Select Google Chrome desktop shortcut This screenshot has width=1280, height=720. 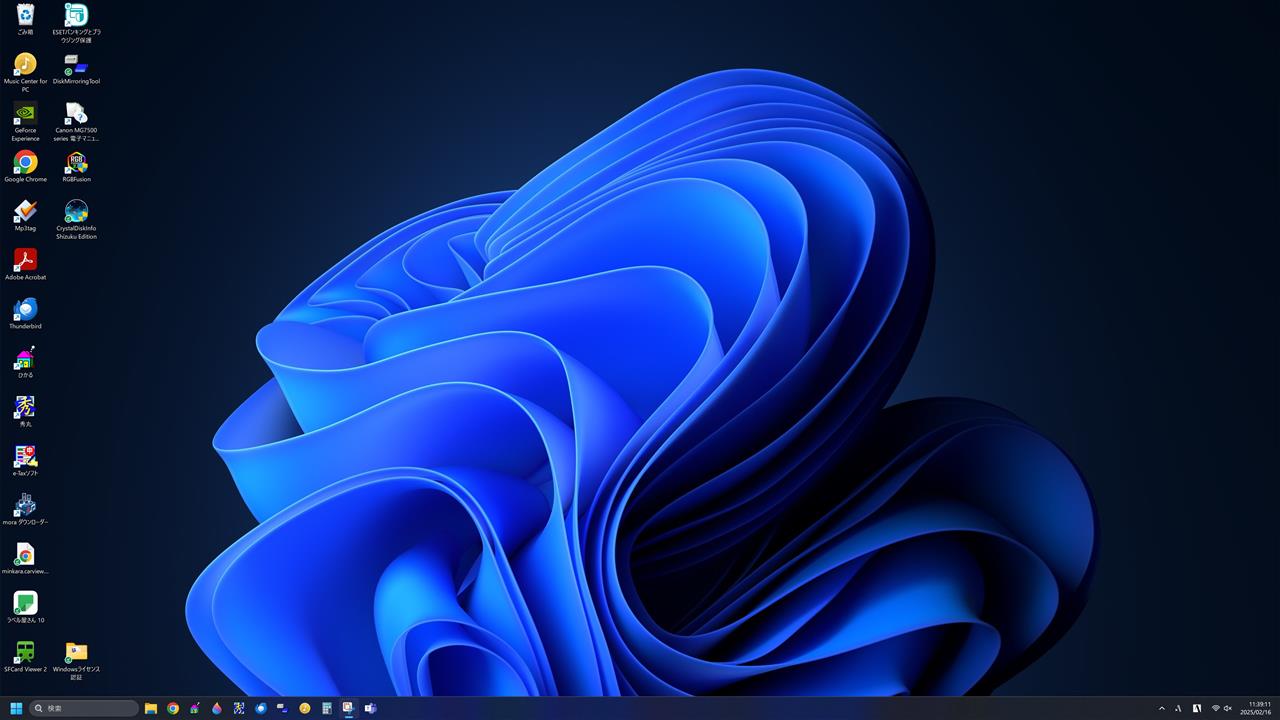25,166
